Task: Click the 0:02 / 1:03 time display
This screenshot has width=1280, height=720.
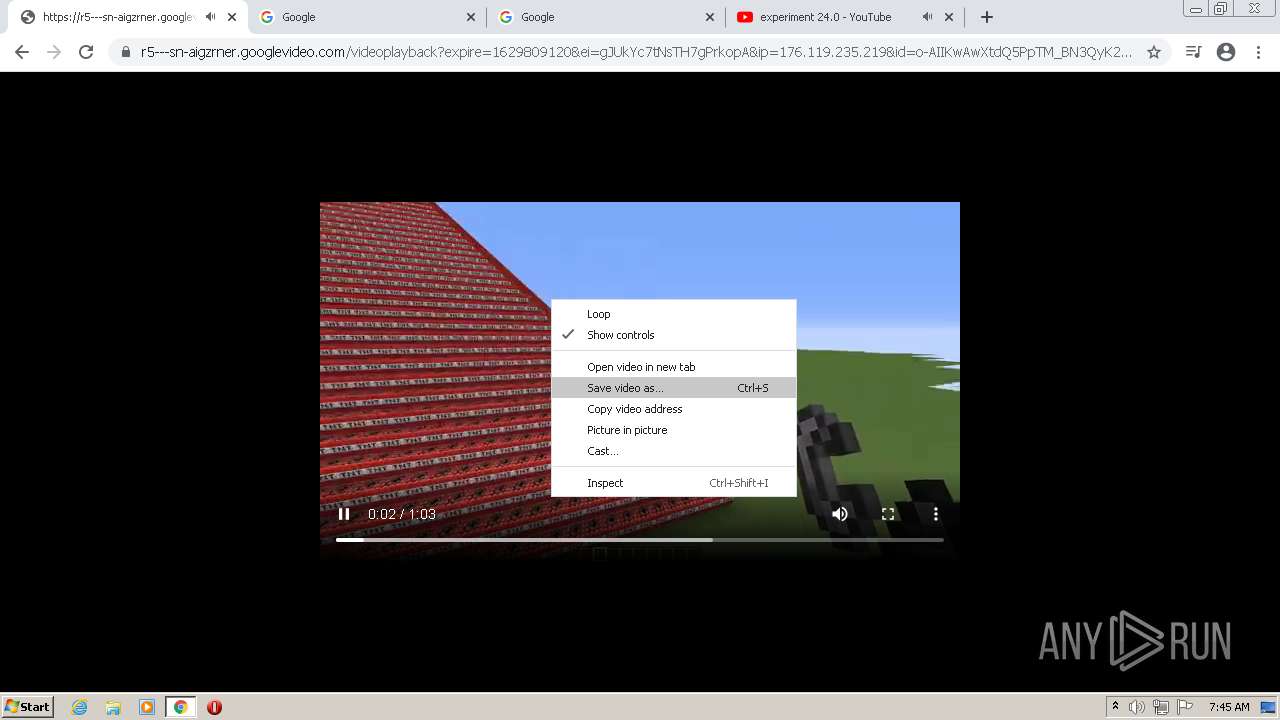Action: [402, 514]
